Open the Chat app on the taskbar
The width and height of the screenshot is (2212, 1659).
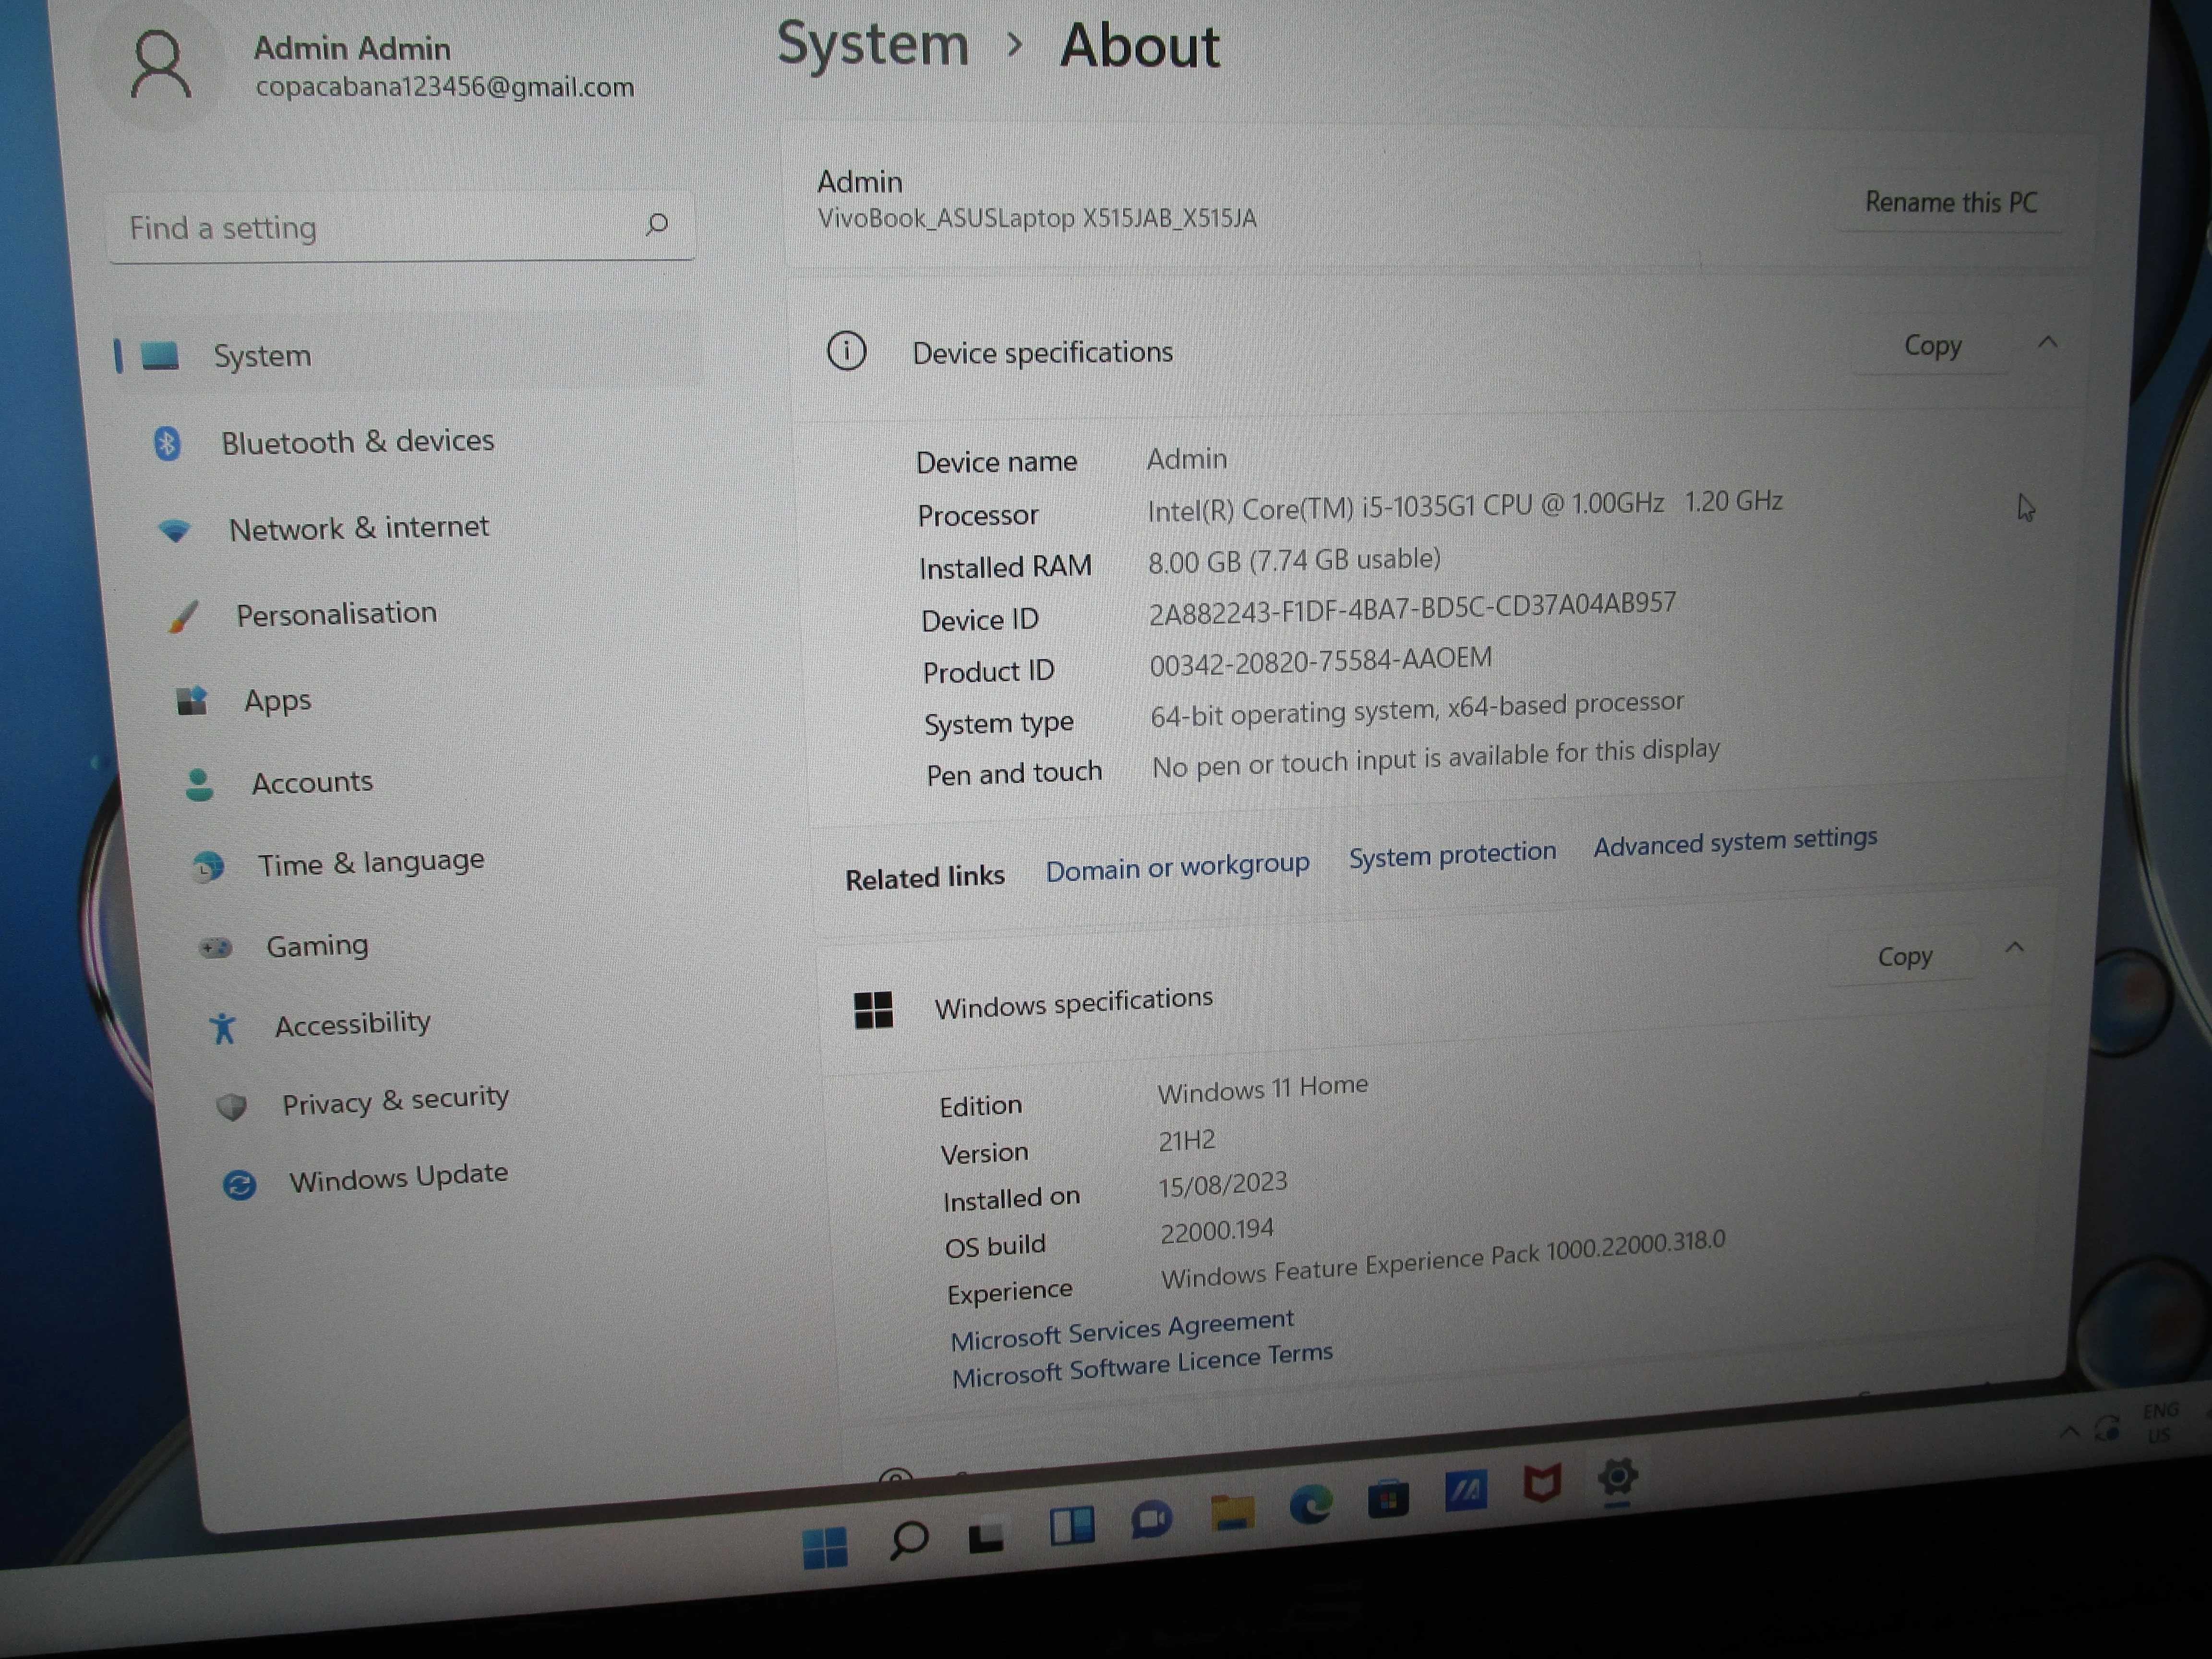[x=1151, y=1520]
